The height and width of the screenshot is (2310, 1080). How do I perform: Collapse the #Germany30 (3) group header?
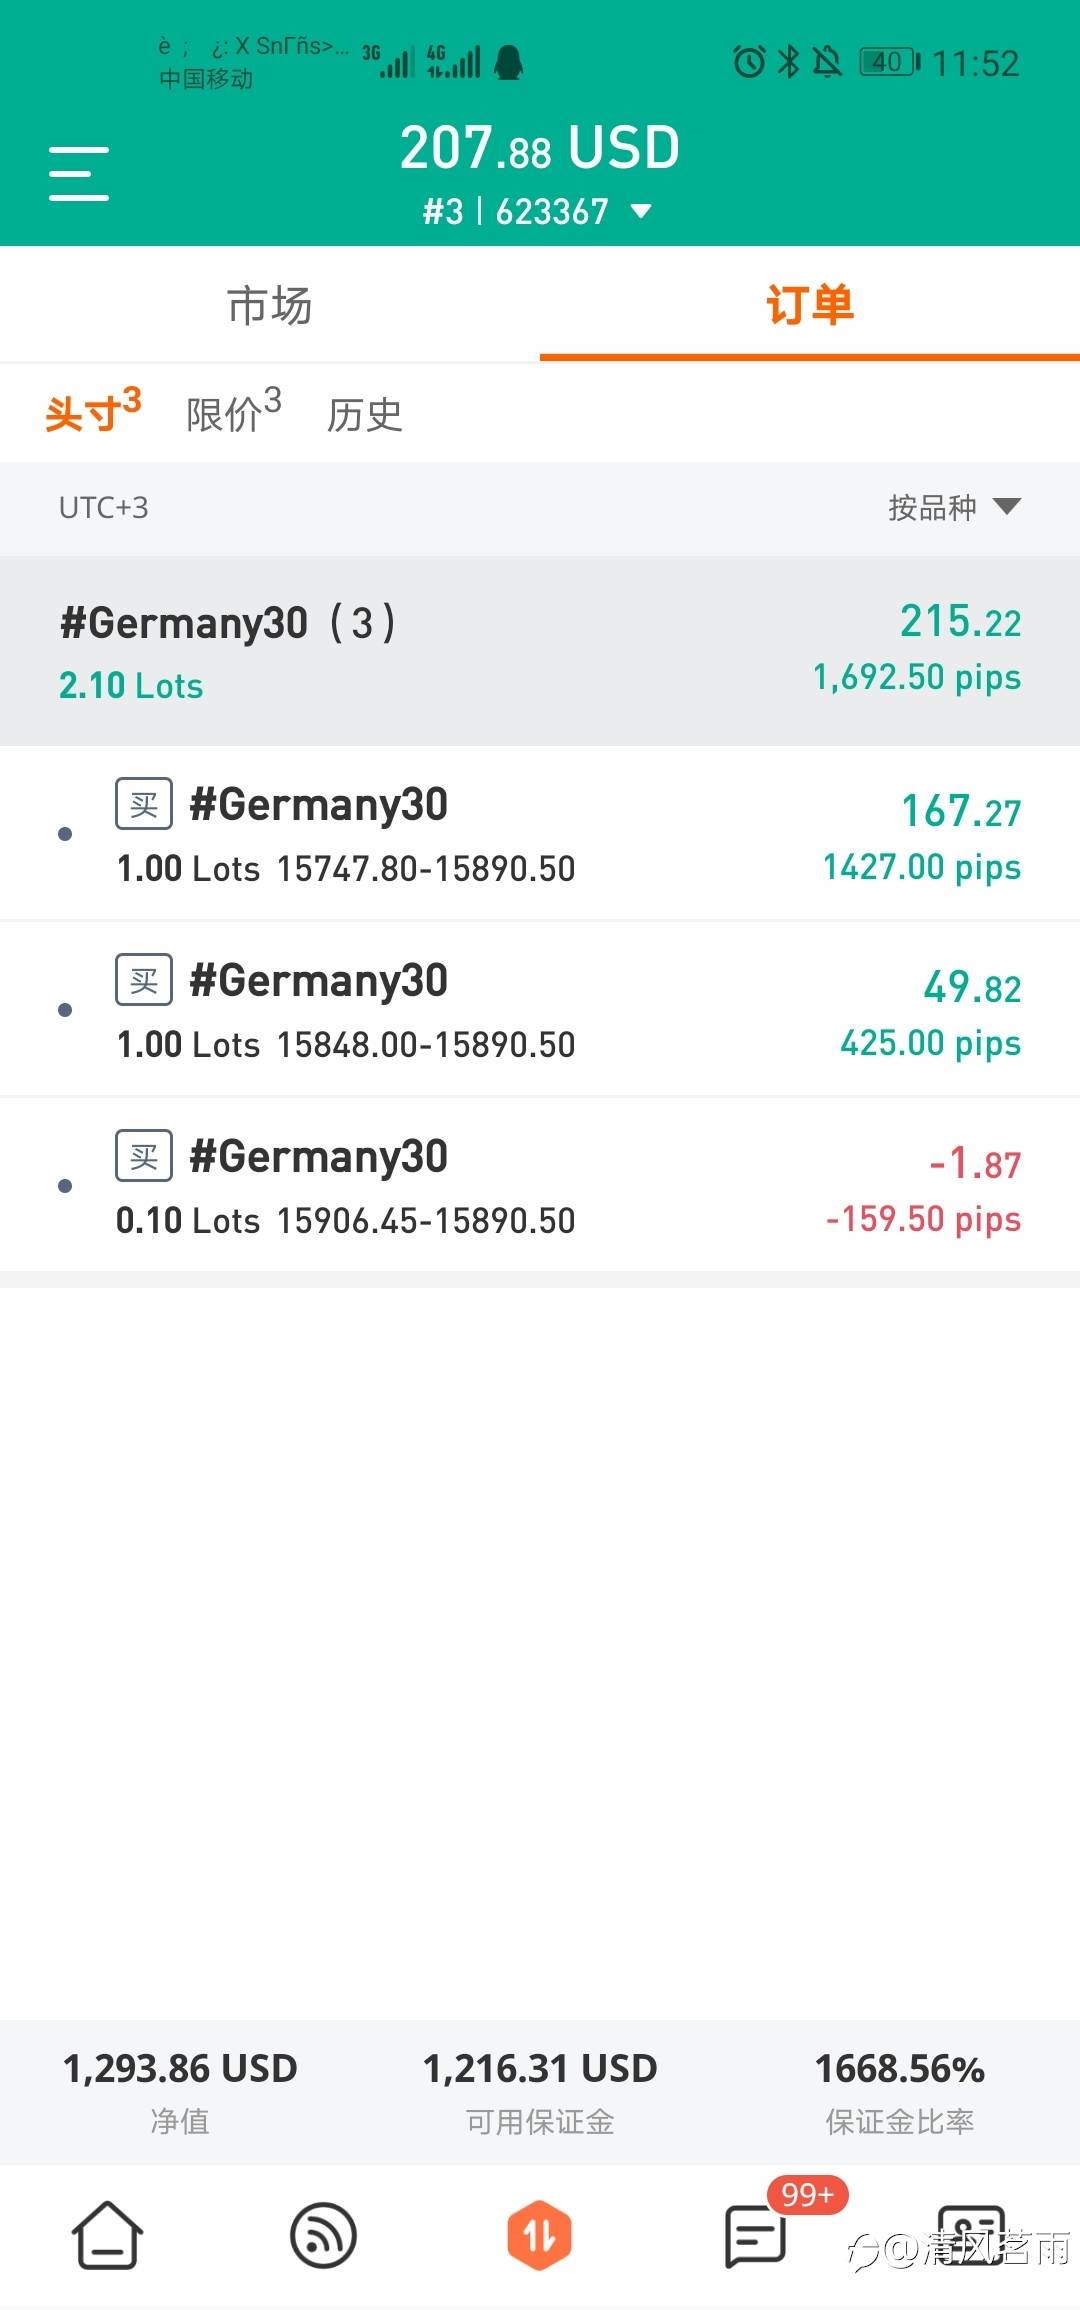coord(540,650)
